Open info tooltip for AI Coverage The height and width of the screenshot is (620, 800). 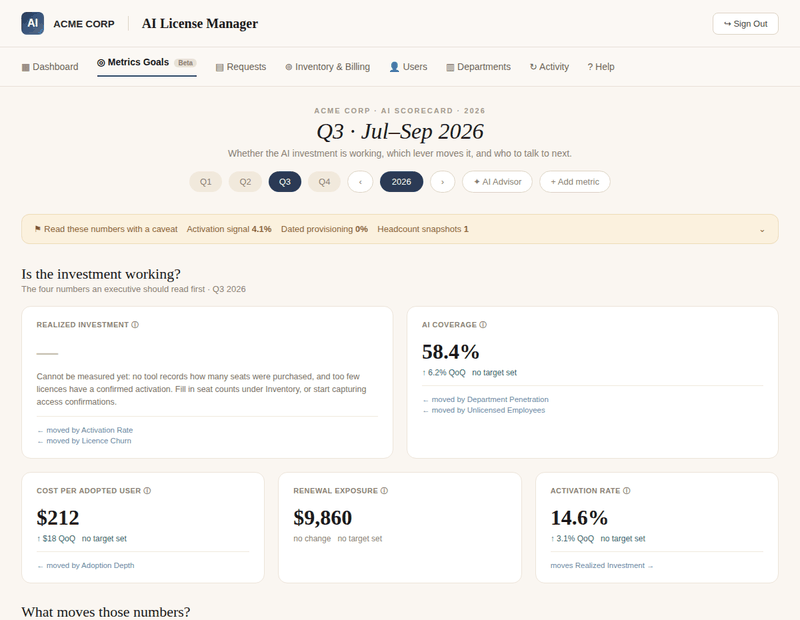[483, 325]
